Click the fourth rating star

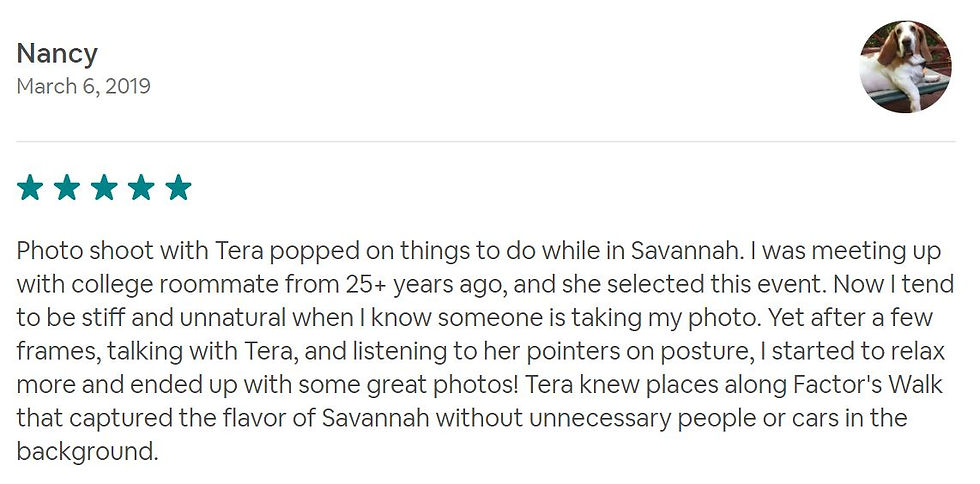click(141, 188)
